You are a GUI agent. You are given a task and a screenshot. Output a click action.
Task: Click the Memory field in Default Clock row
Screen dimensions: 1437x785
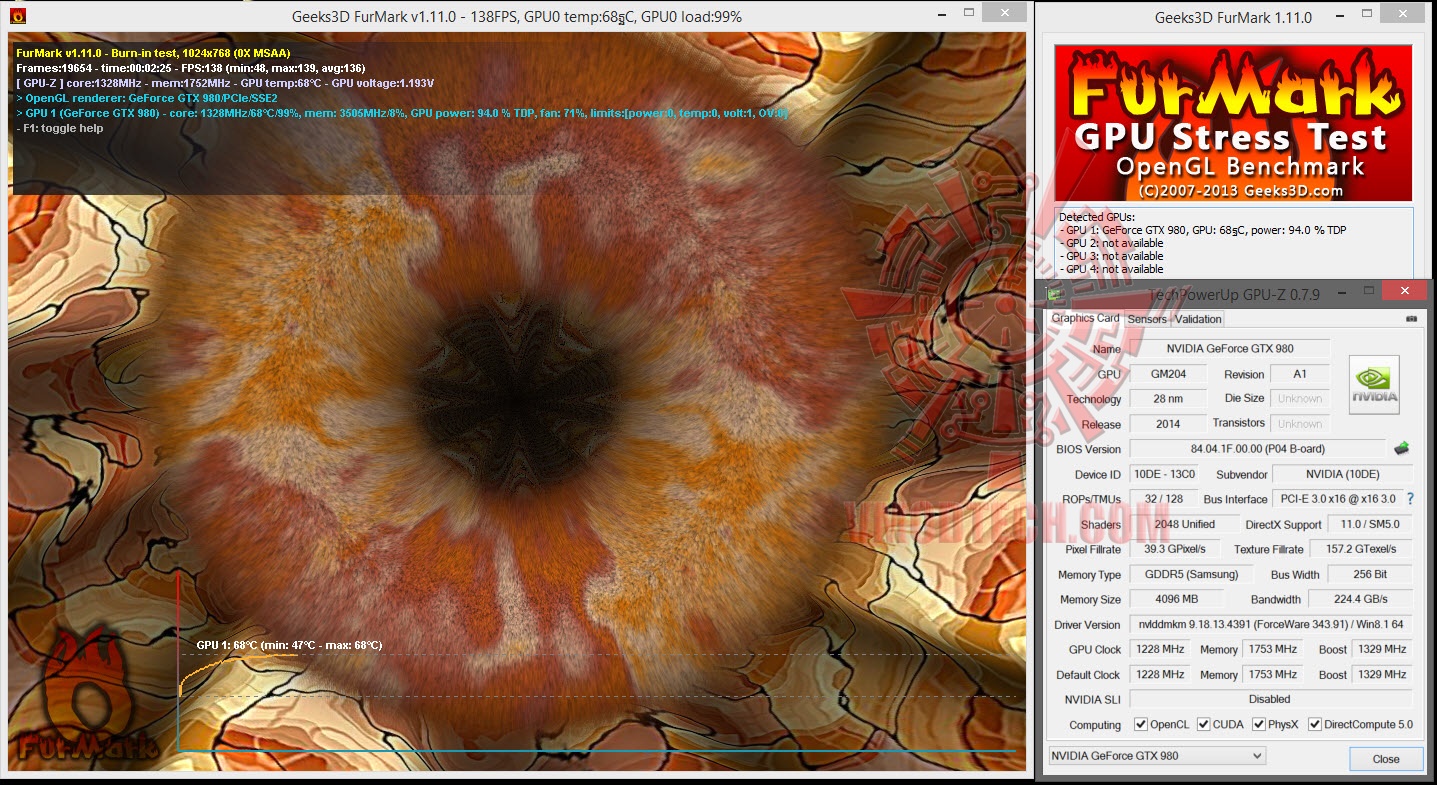click(1272, 675)
